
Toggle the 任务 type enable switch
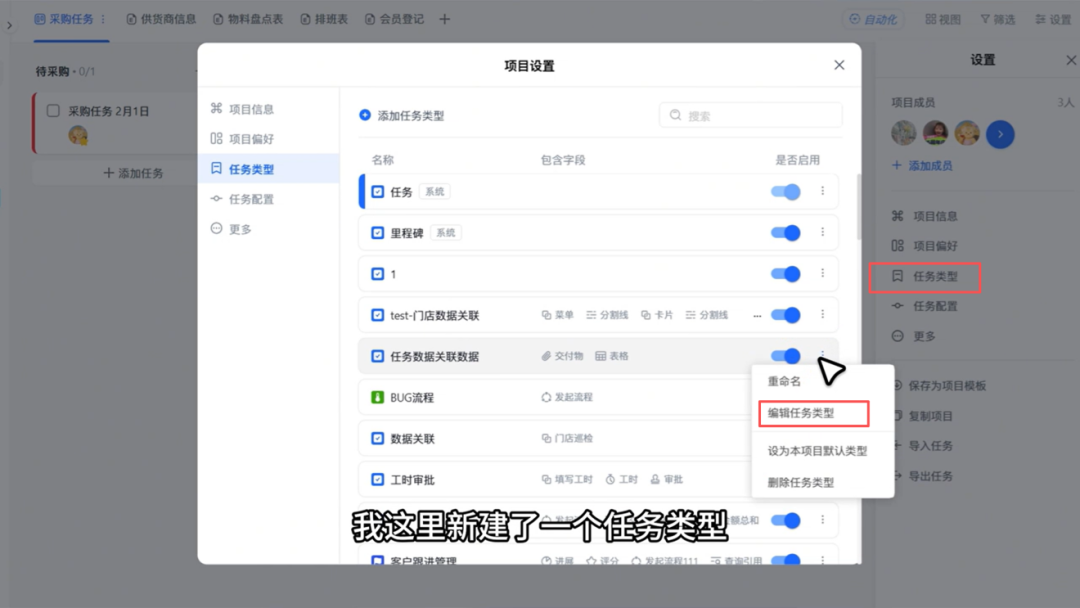pos(785,191)
